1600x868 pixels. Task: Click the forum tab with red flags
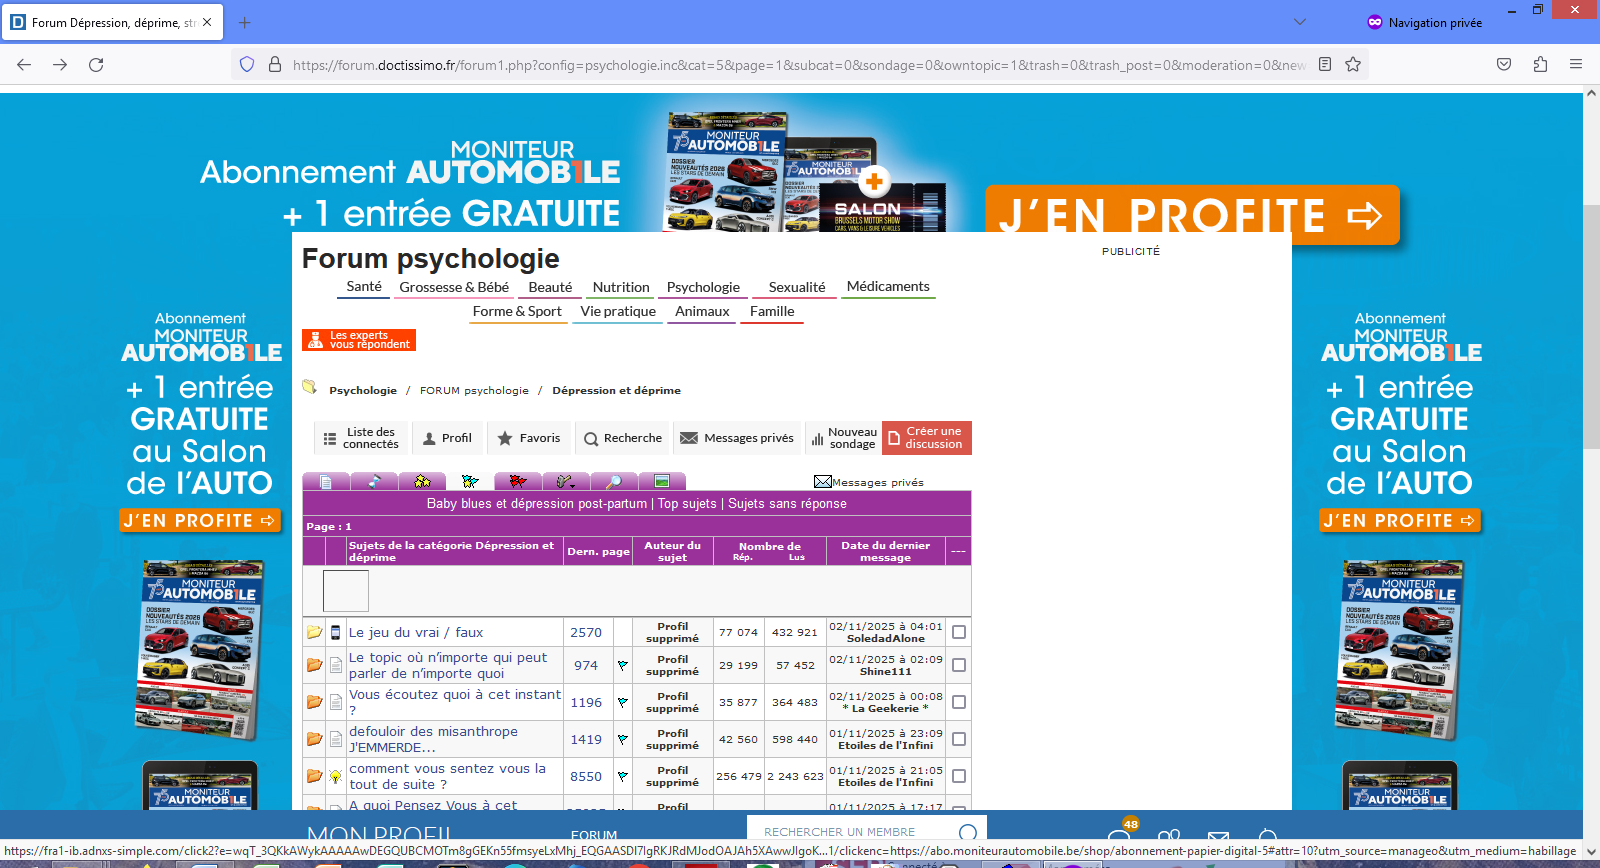518,481
